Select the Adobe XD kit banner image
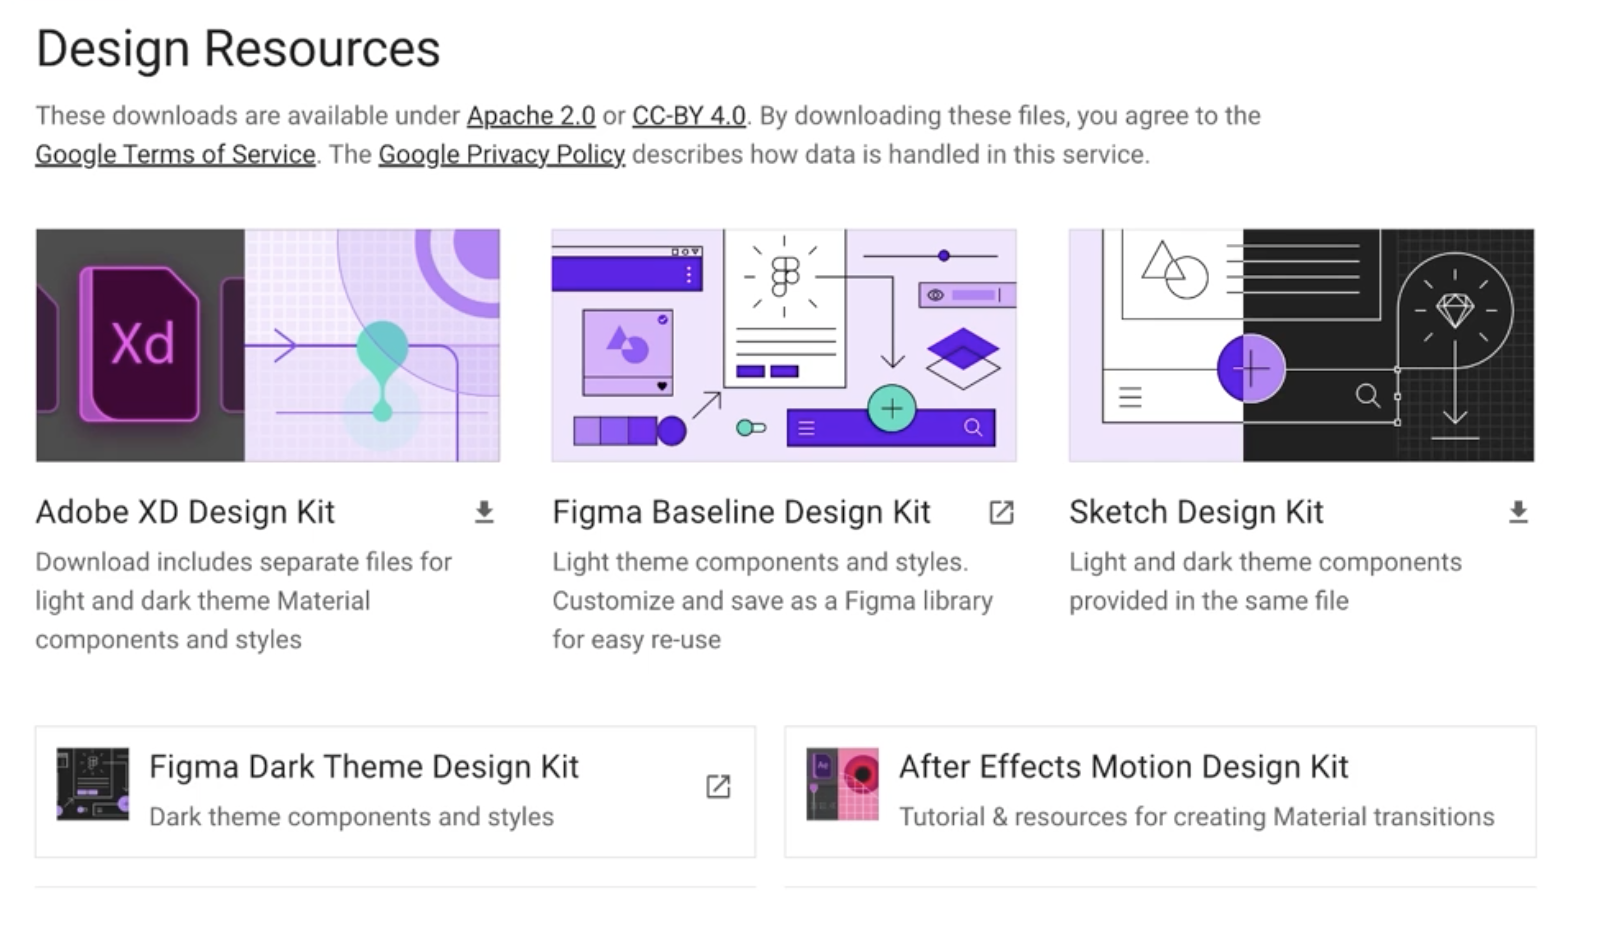The image size is (1606, 928). click(x=268, y=345)
